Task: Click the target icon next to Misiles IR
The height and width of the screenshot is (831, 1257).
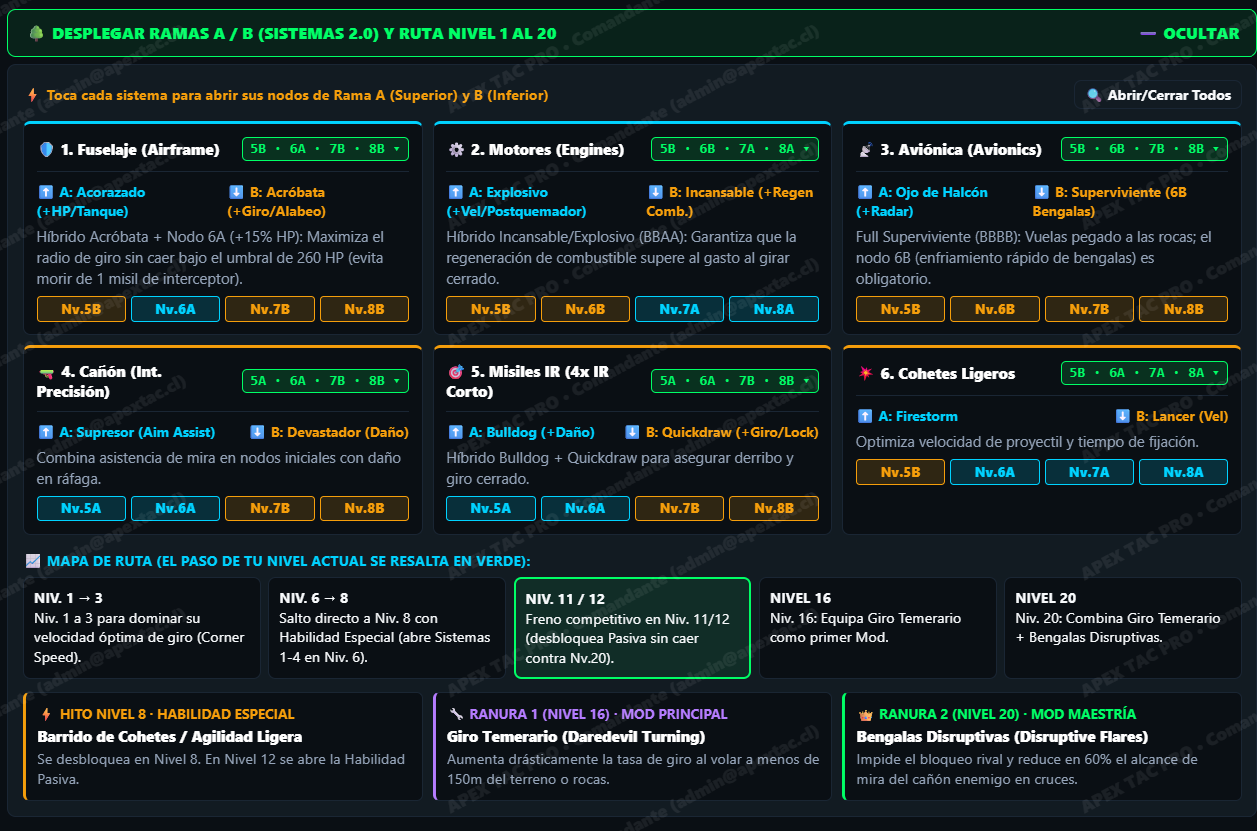Action: click(456, 374)
